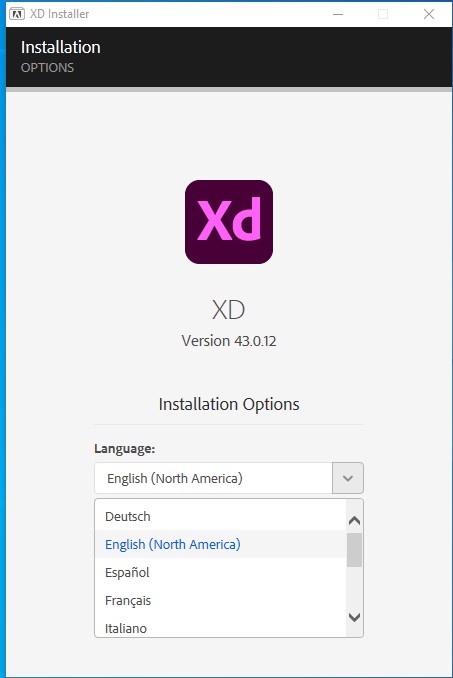Click the Language: label
The width and height of the screenshot is (453, 678).
point(124,448)
